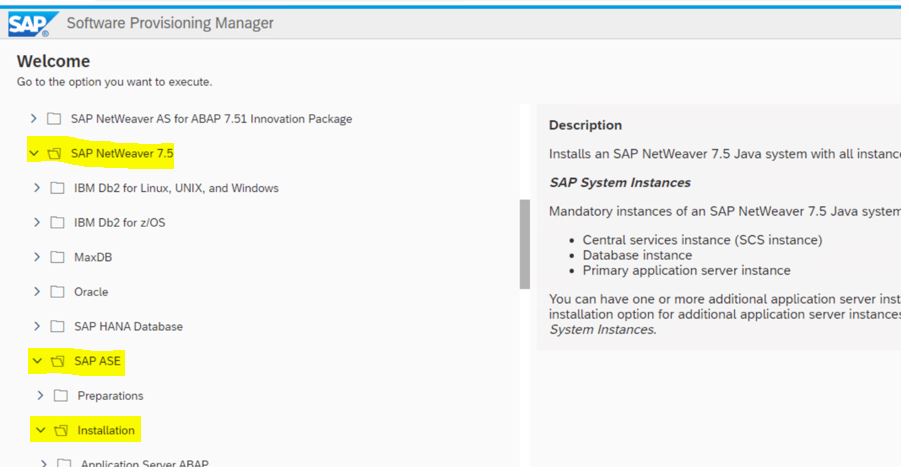The height and width of the screenshot is (475, 909).
Task: Click folder icon beside IBM Db2 for Linux
Action: (x=57, y=188)
